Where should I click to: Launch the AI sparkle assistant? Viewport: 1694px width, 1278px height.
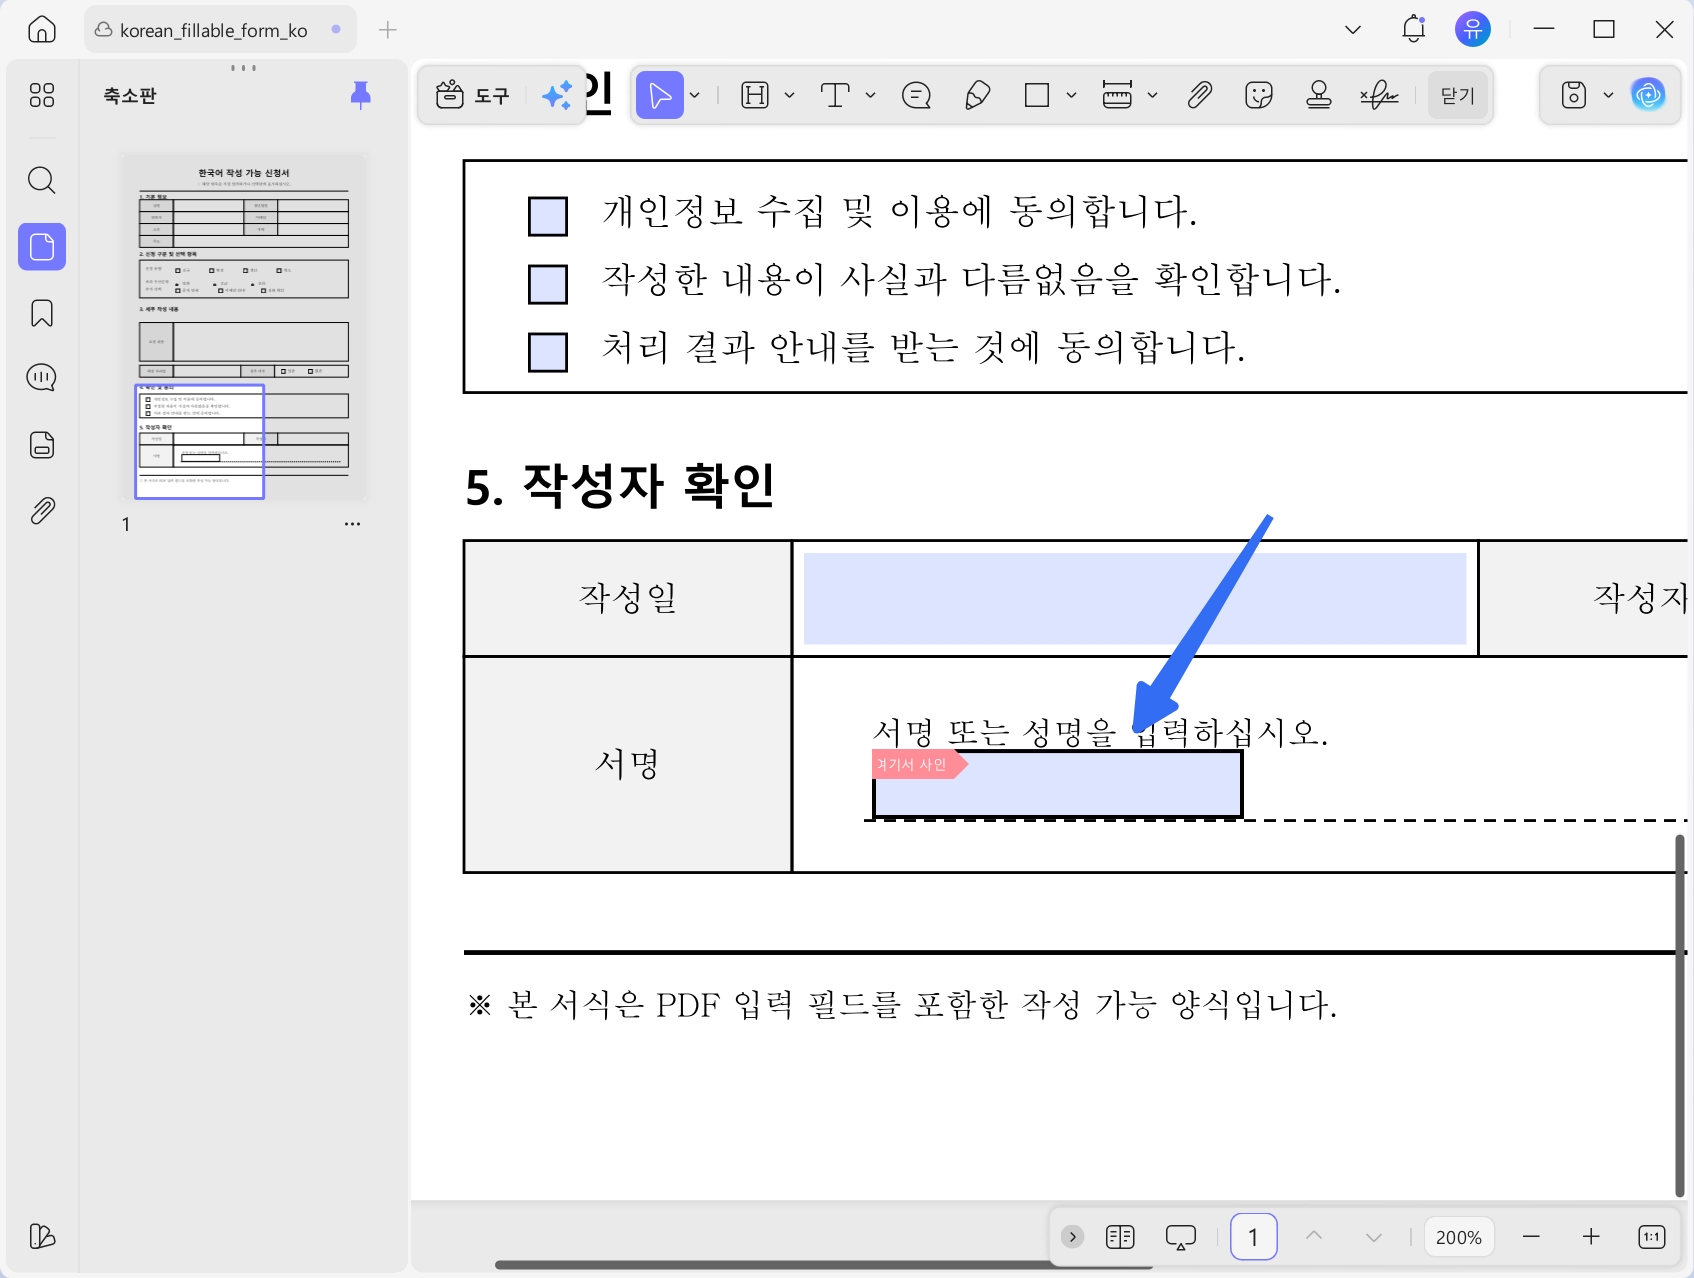[557, 96]
